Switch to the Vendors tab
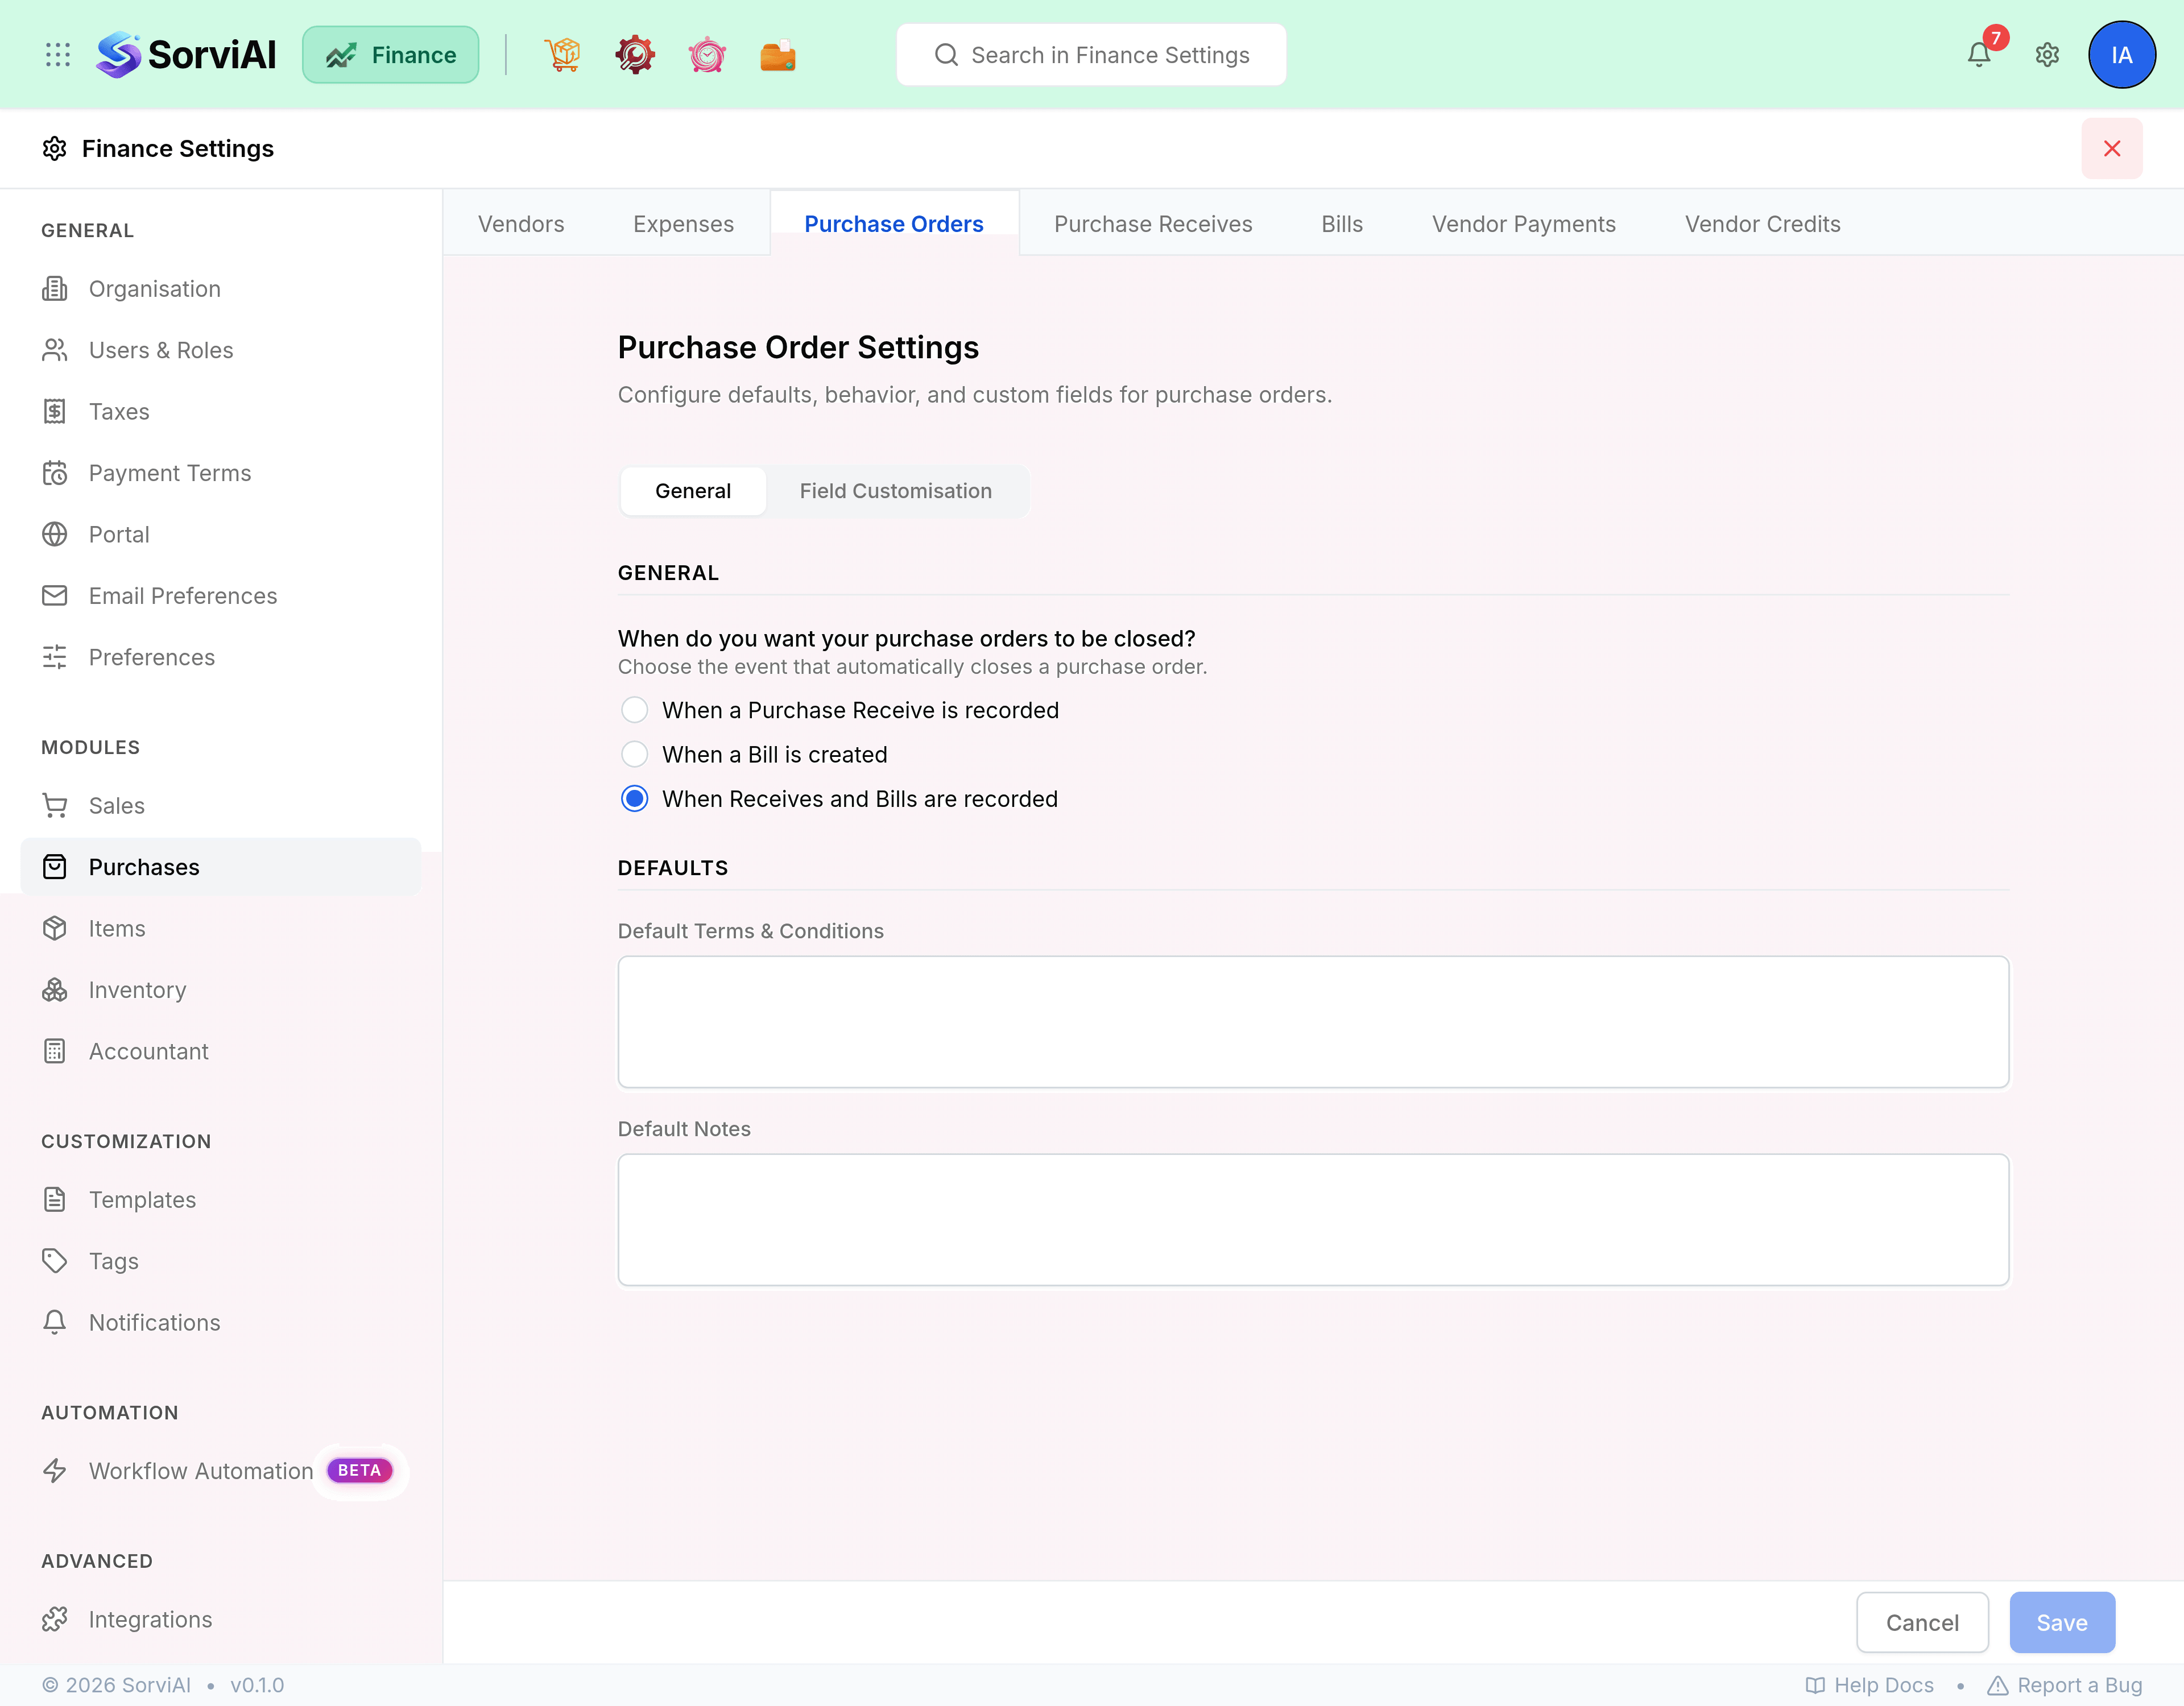 [521, 224]
